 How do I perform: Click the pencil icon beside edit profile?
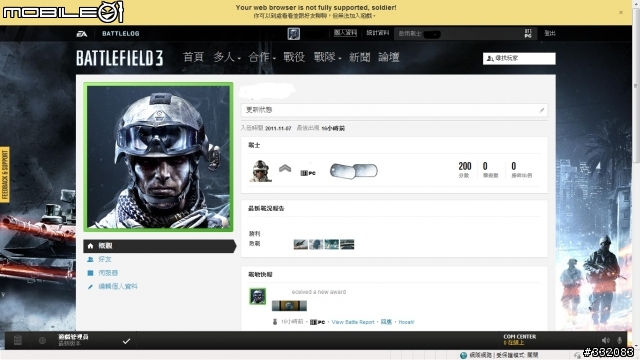pyautogui.click(x=91, y=287)
